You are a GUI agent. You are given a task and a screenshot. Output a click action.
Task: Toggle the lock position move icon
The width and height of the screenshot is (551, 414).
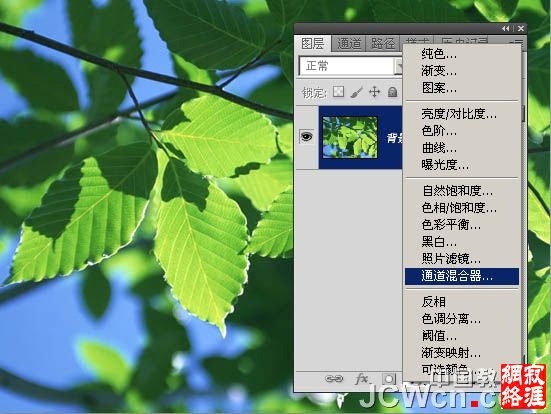(x=375, y=92)
